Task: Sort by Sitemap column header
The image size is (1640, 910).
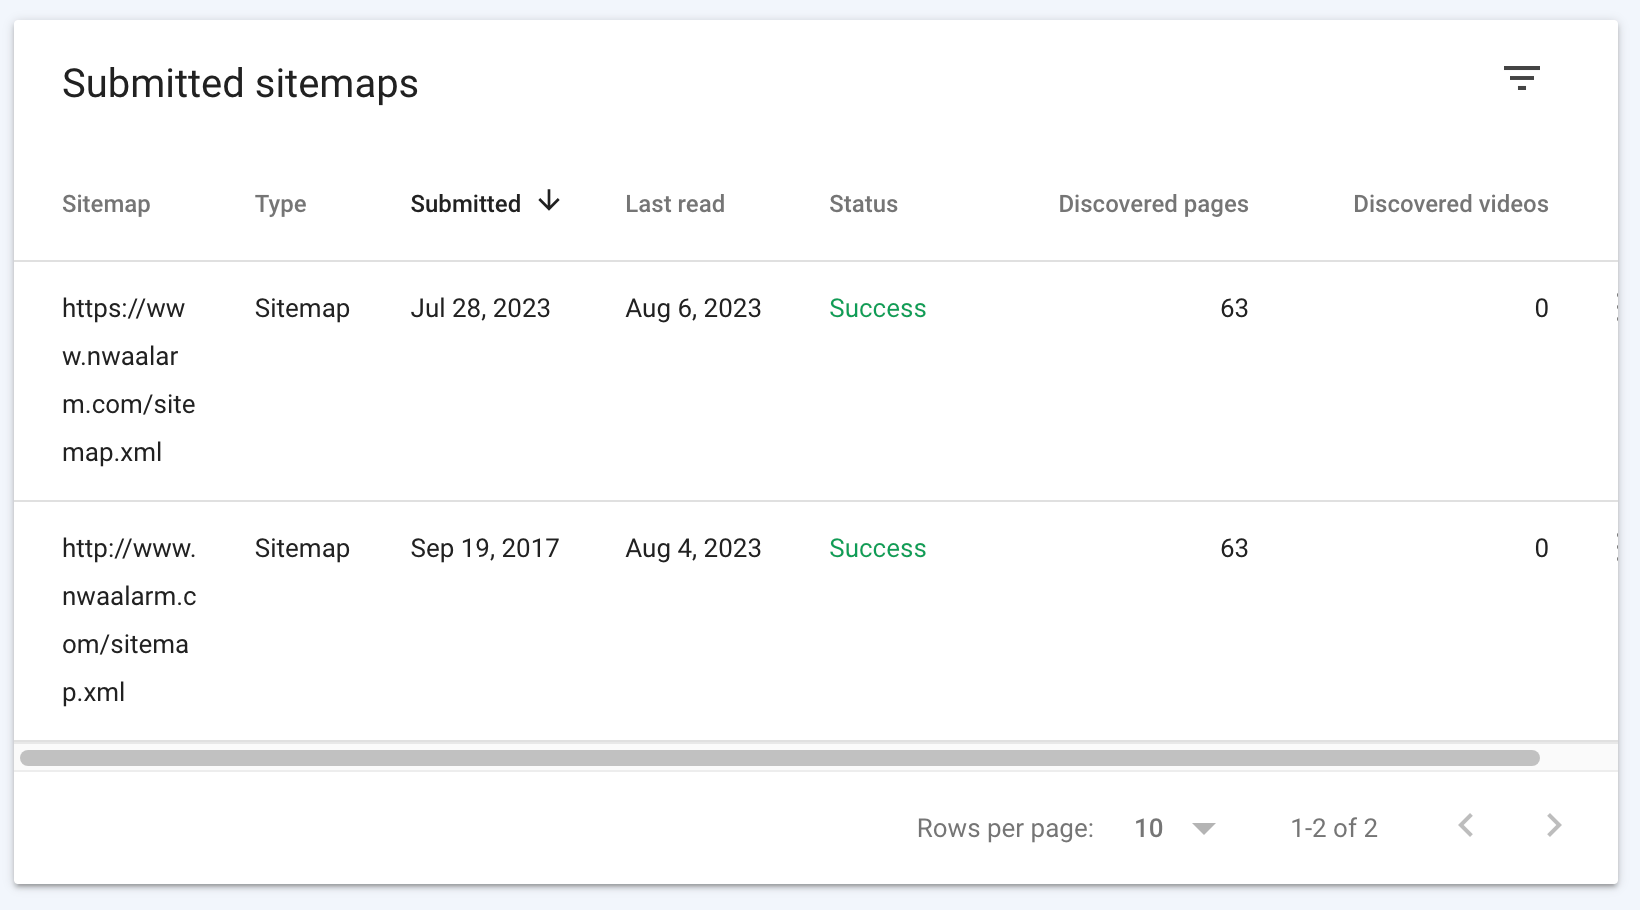Action: (106, 204)
